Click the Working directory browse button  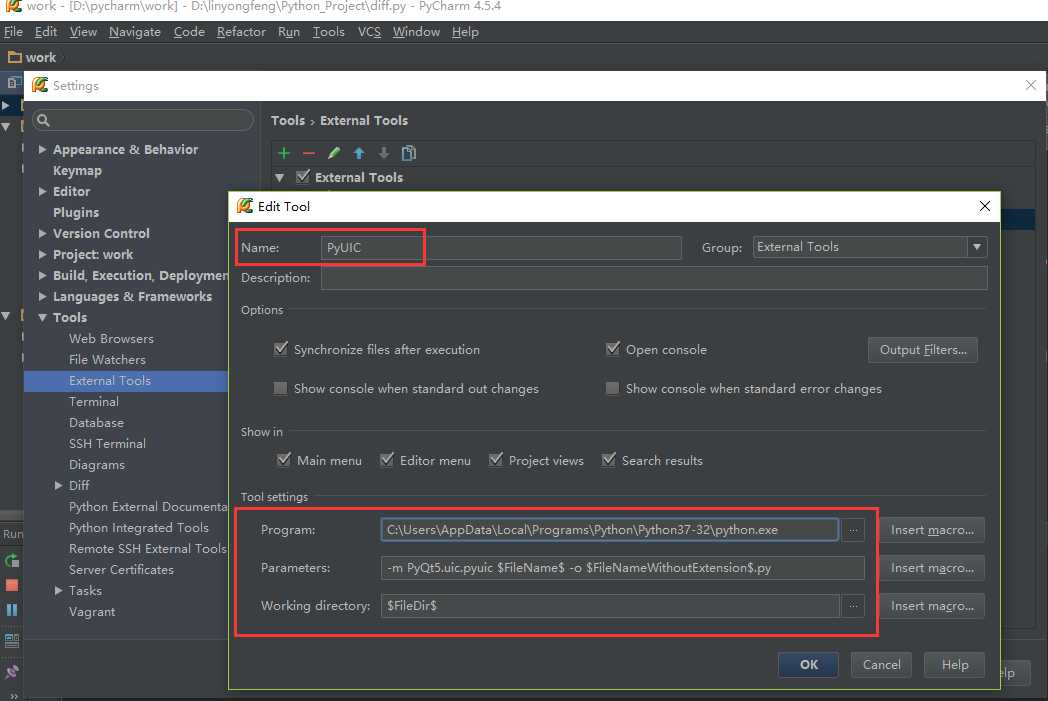pyautogui.click(x=853, y=605)
